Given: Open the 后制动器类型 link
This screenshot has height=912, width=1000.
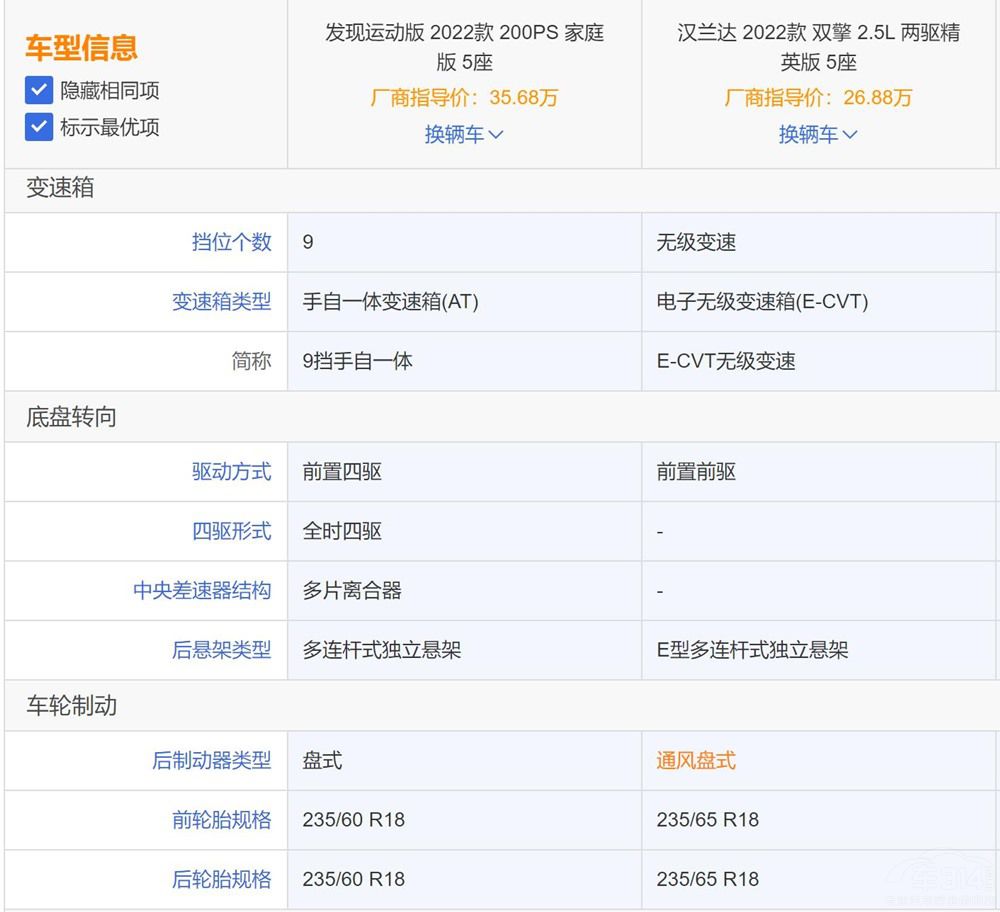Looking at the screenshot, I should (211, 760).
